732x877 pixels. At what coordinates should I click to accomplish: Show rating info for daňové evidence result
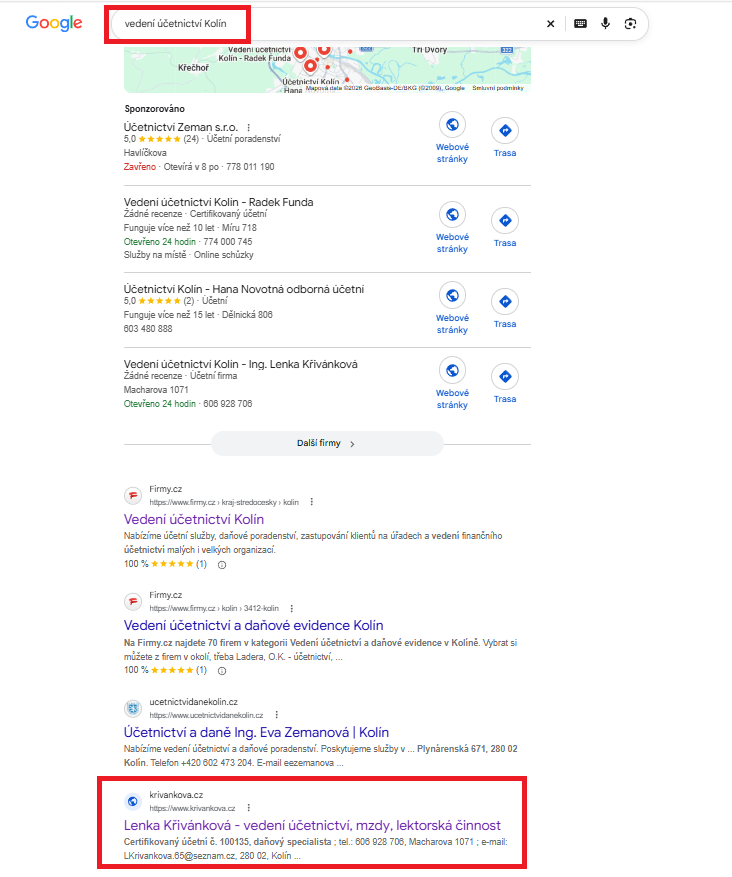click(222, 671)
